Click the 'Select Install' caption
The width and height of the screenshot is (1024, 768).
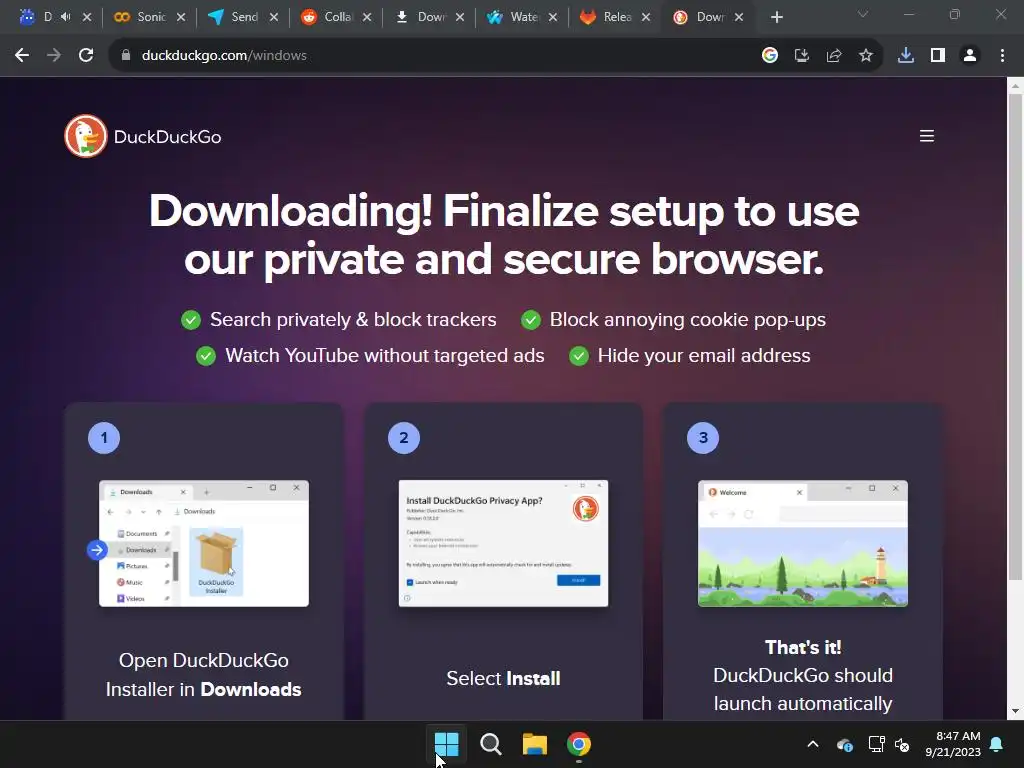[504, 679]
